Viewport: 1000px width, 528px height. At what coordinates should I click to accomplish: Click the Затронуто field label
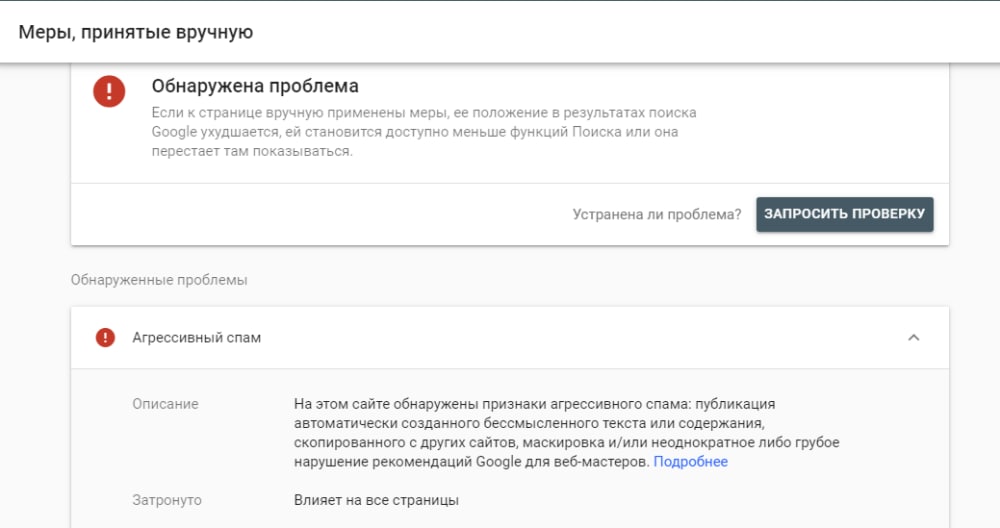pyautogui.click(x=166, y=500)
